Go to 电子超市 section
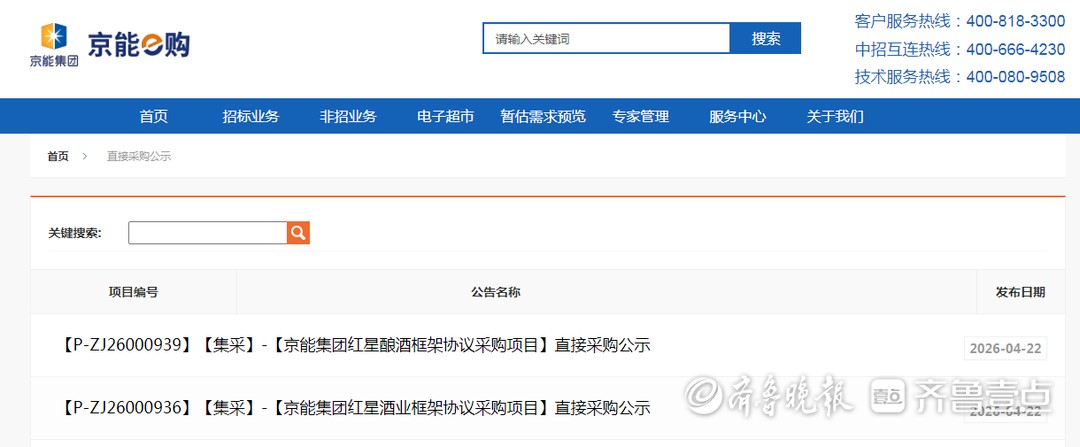Viewport: 1080px width, 447px height. pos(445,117)
